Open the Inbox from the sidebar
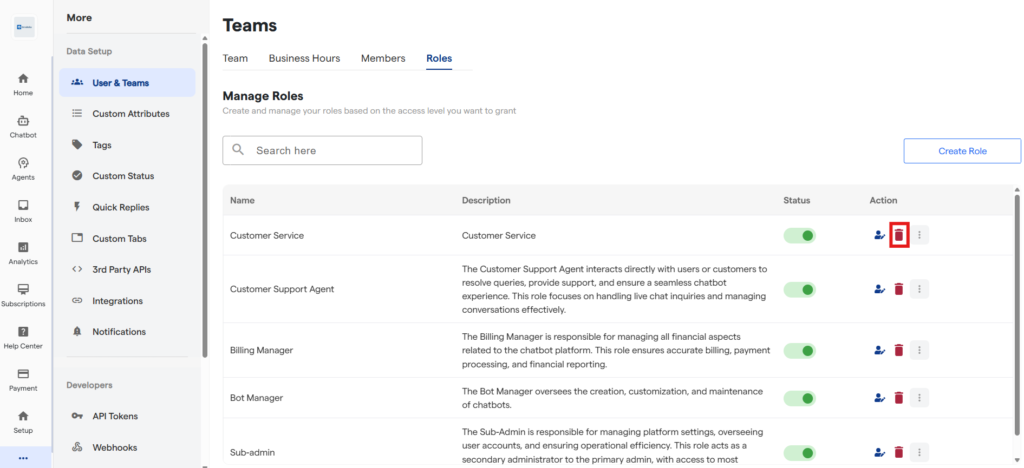 23,210
